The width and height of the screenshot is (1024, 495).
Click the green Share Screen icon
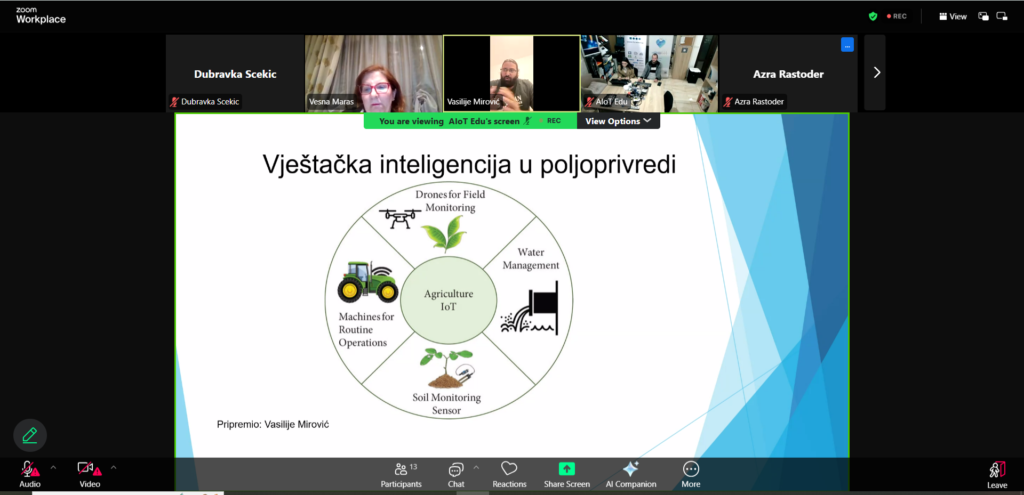(566, 468)
